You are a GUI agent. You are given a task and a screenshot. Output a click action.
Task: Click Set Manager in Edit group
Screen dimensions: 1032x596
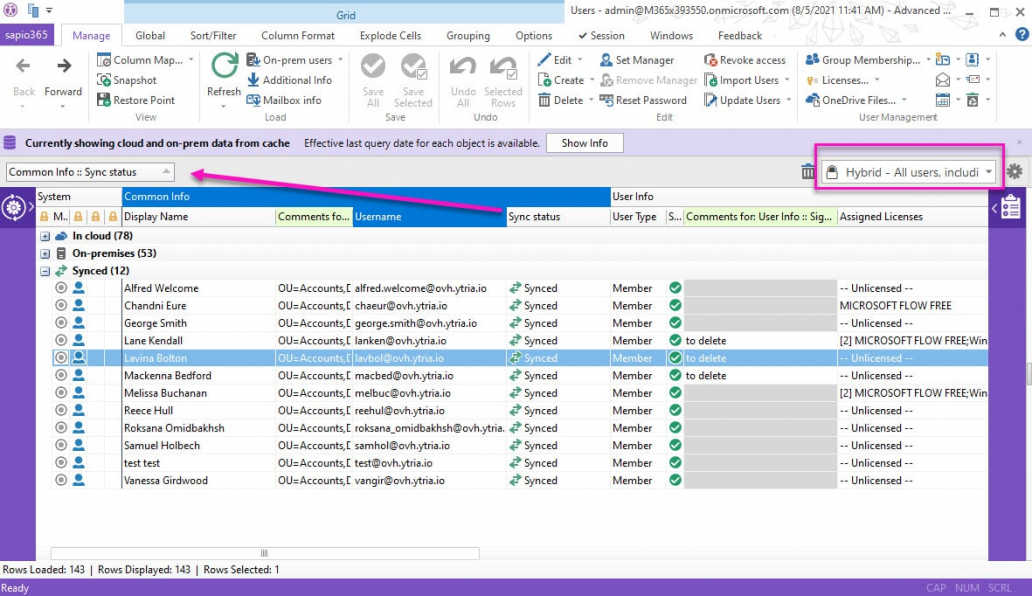(x=636, y=60)
